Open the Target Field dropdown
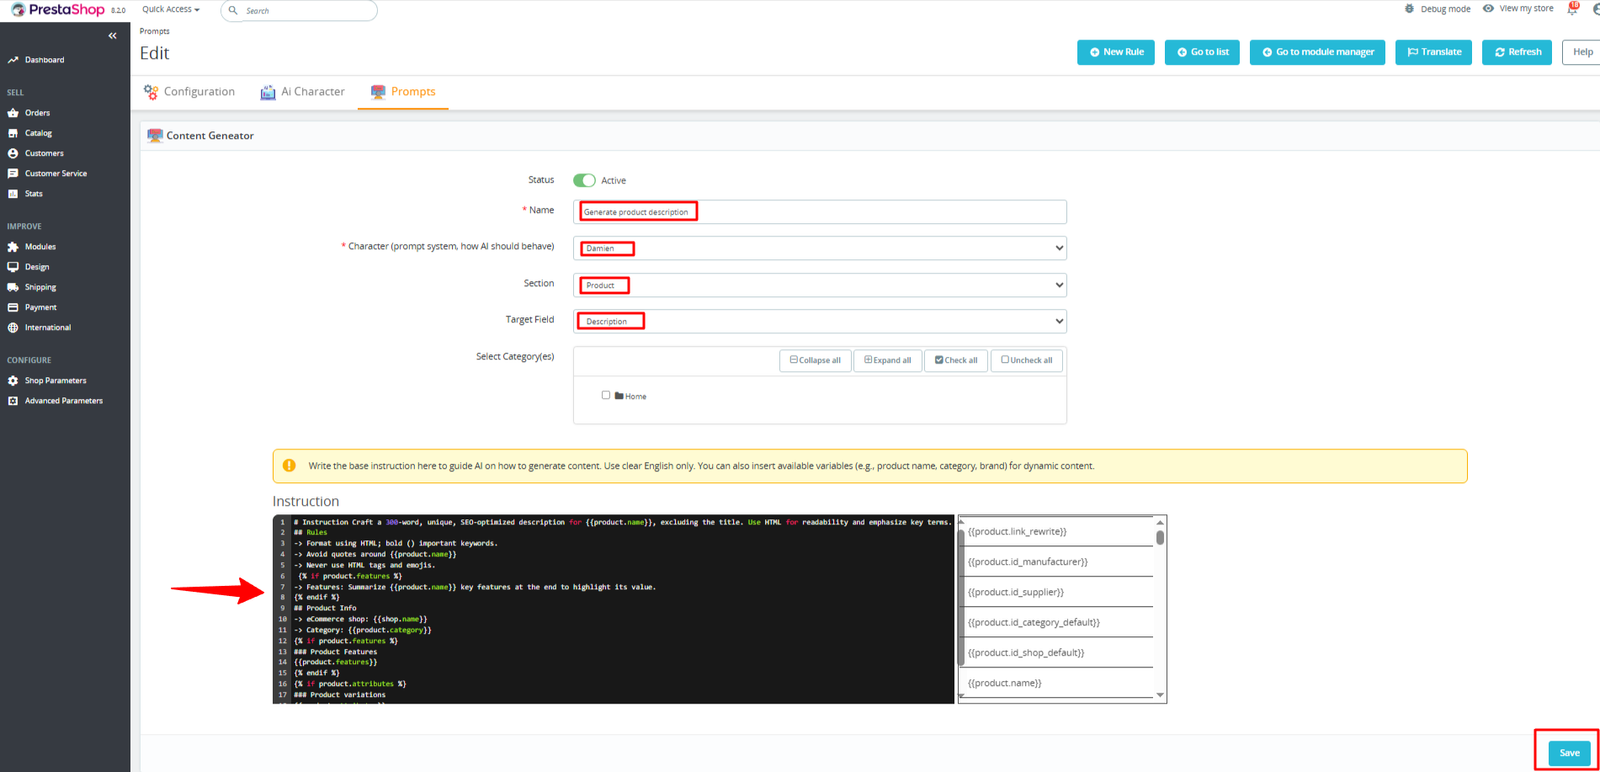1600x772 pixels. pyautogui.click(x=820, y=321)
